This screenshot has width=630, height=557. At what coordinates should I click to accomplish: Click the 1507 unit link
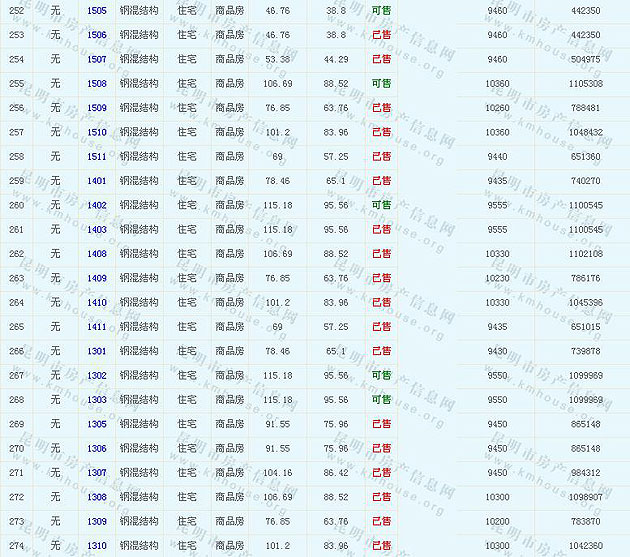[x=97, y=59]
